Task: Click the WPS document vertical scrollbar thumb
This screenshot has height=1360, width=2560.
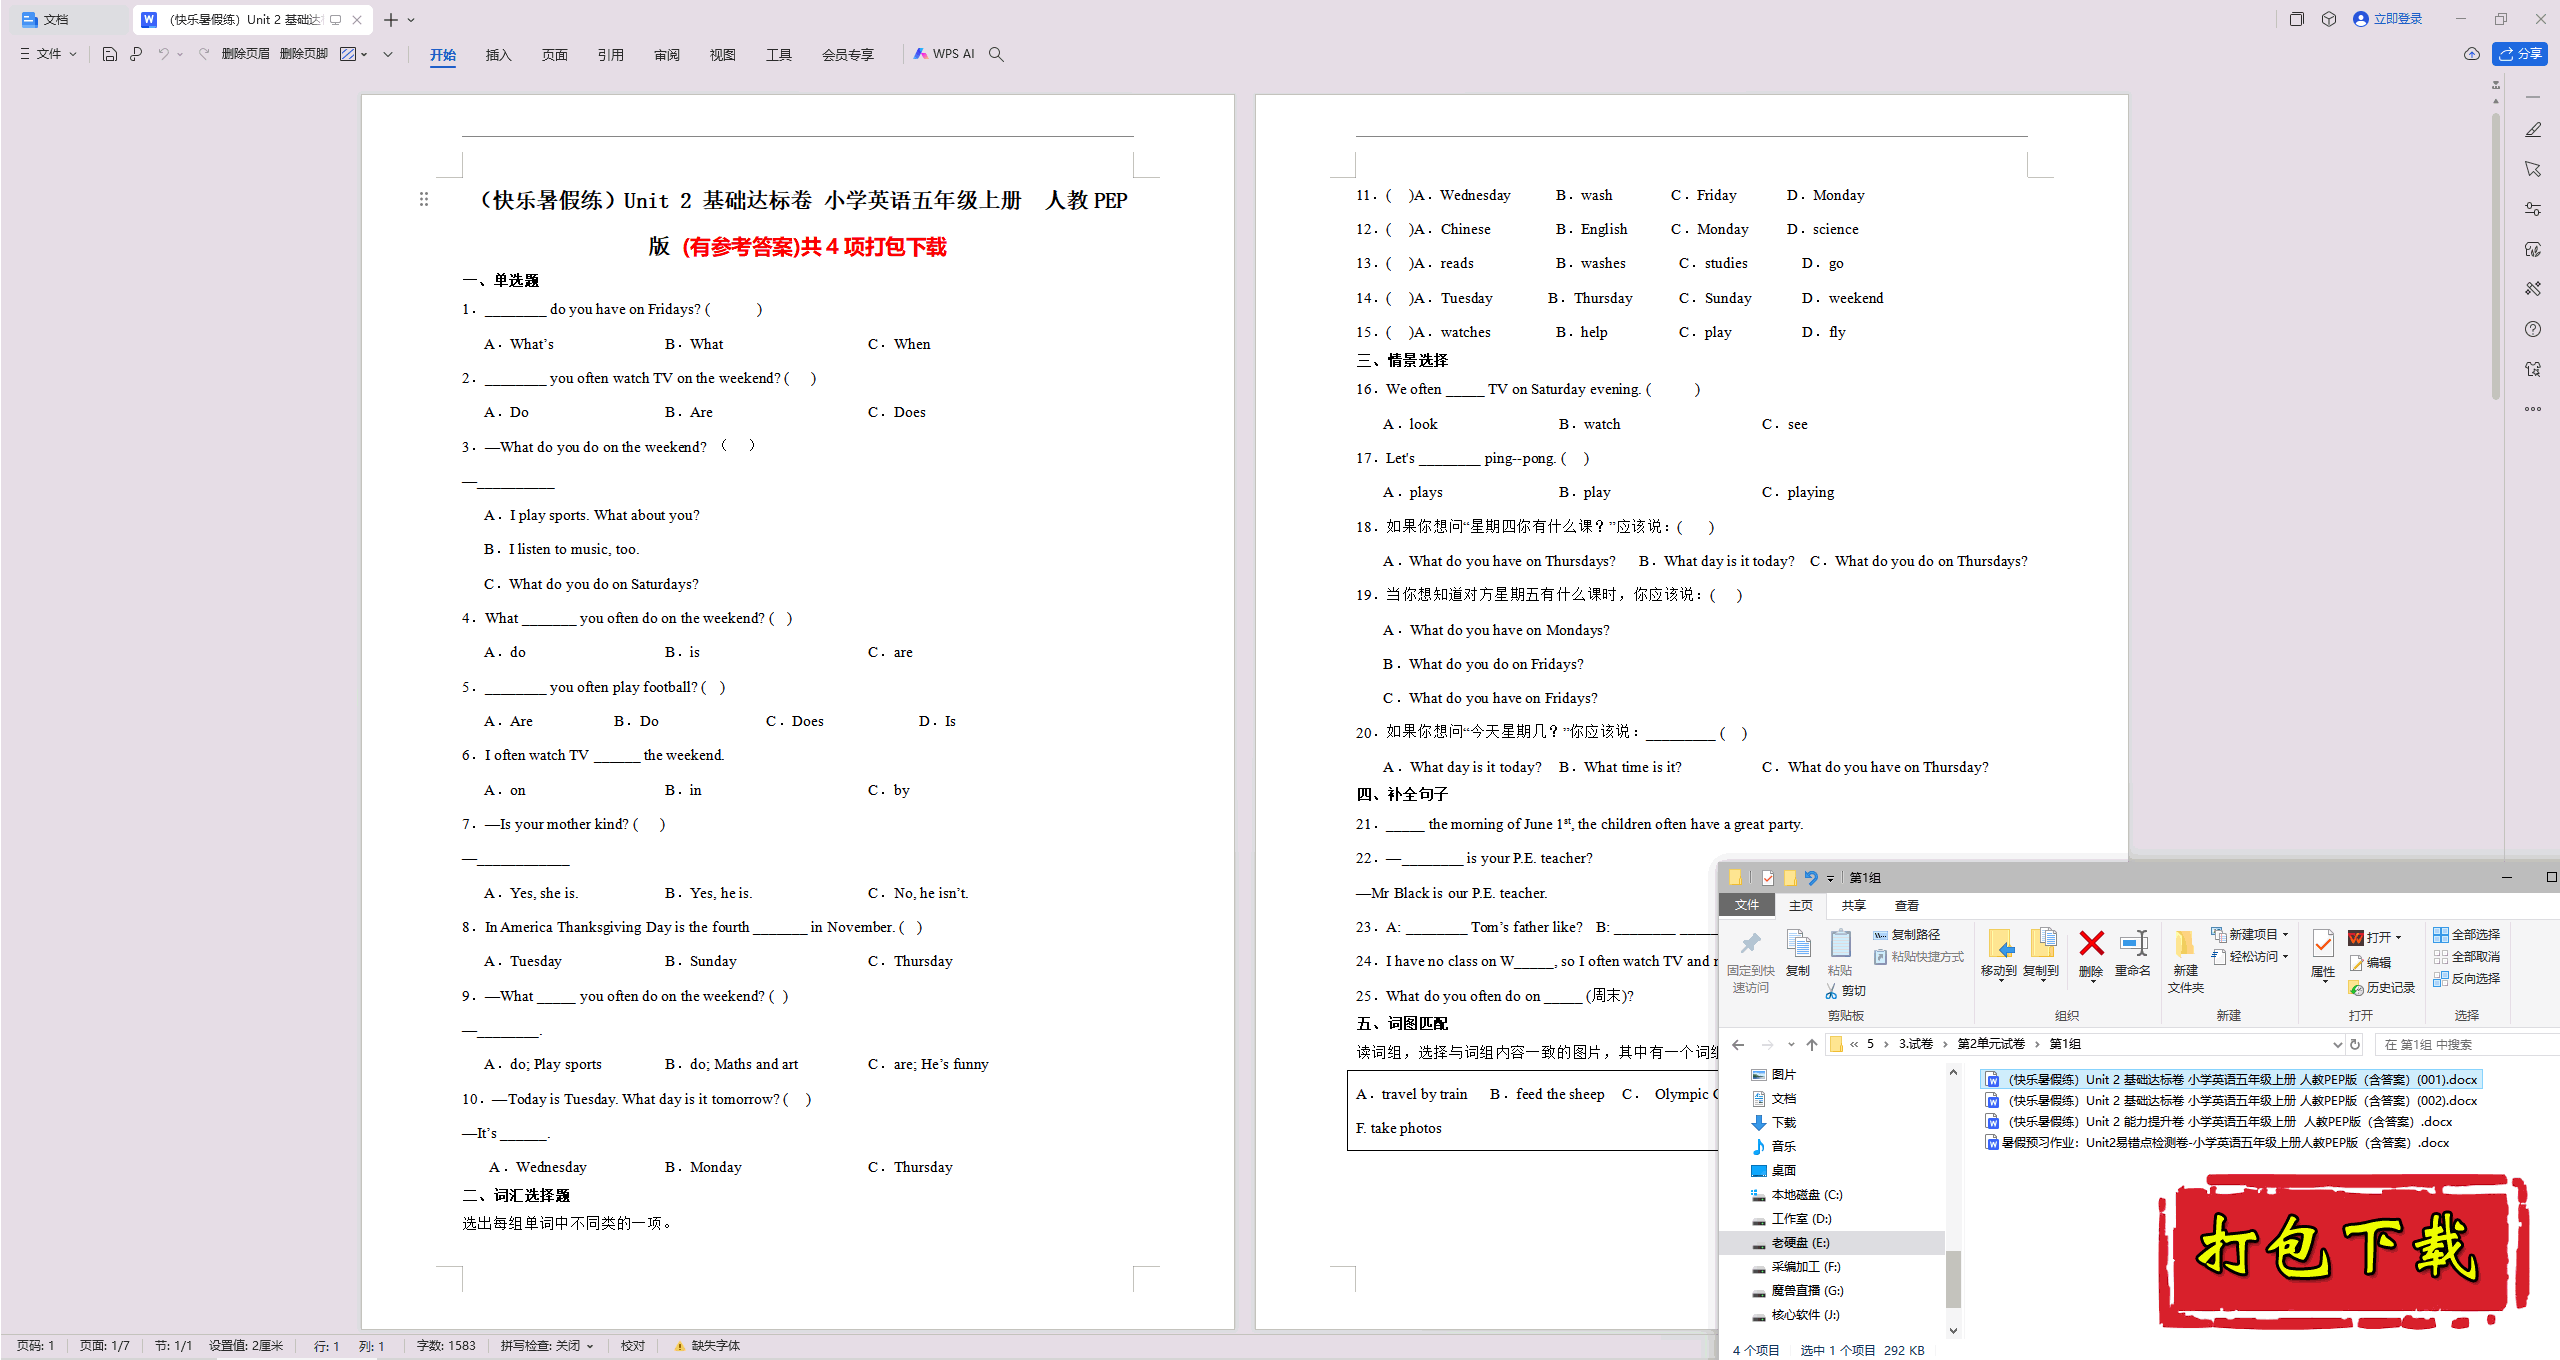Action: point(2496,255)
